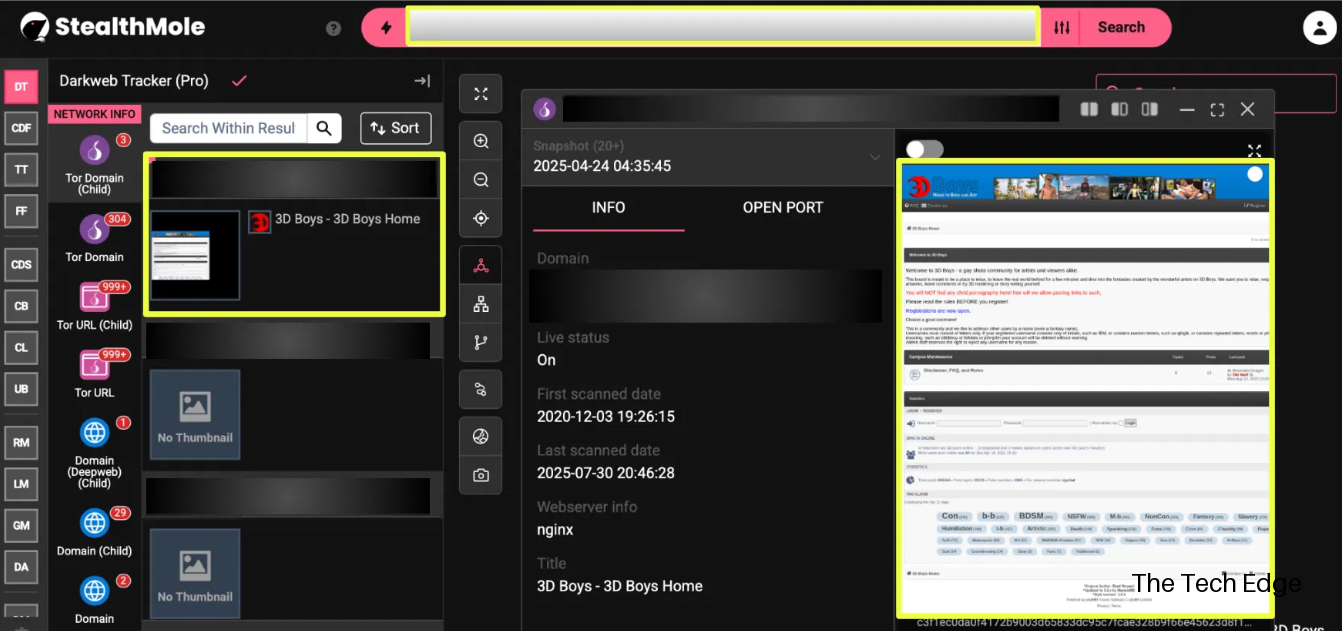Click the magnifier in Search Within Results
The height and width of the screenshot is (631, 1342).
pyautogui.click(x=324, y=128)
